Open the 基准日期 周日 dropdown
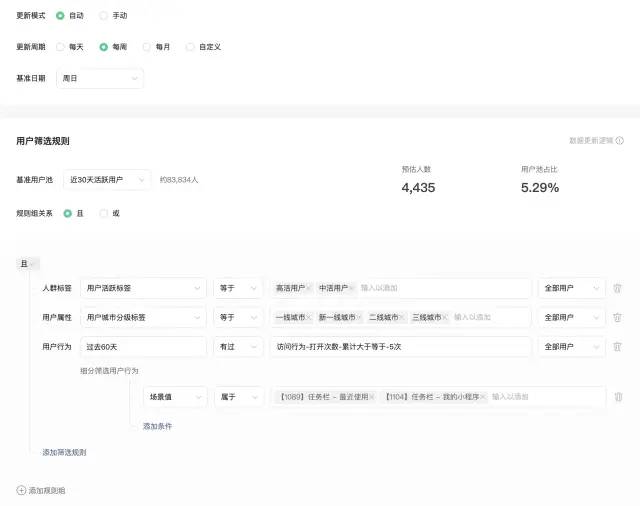This screenshot has width=640, height=506. pos(100,78)
